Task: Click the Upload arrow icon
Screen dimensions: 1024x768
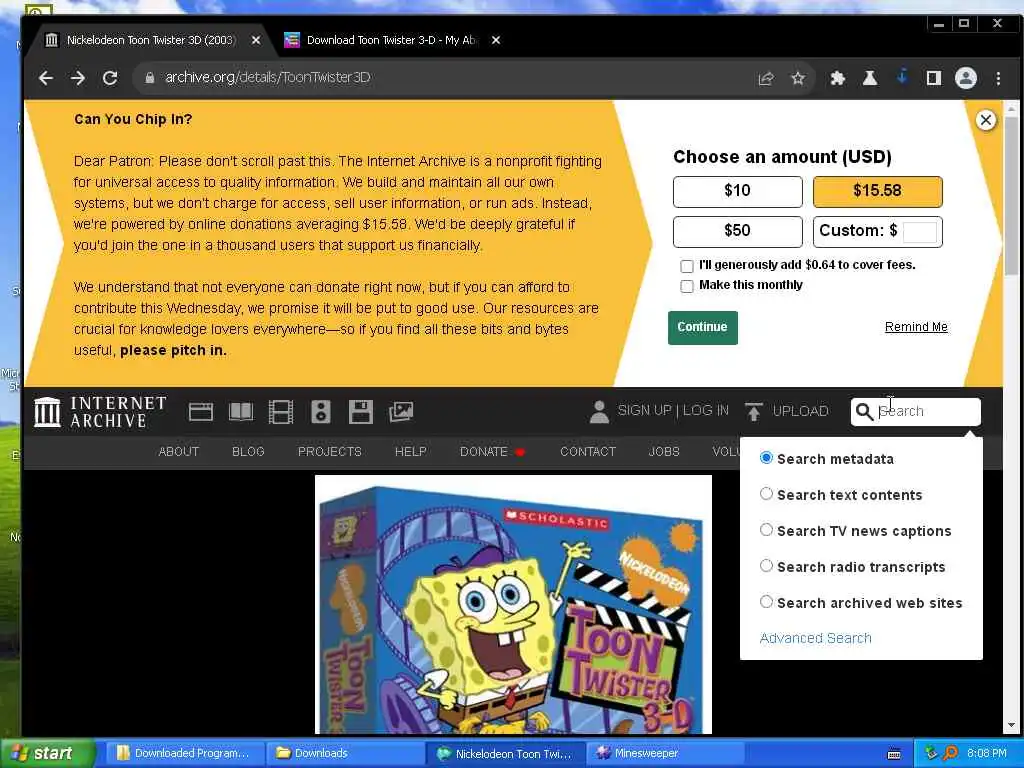Action: click(753, 412)
